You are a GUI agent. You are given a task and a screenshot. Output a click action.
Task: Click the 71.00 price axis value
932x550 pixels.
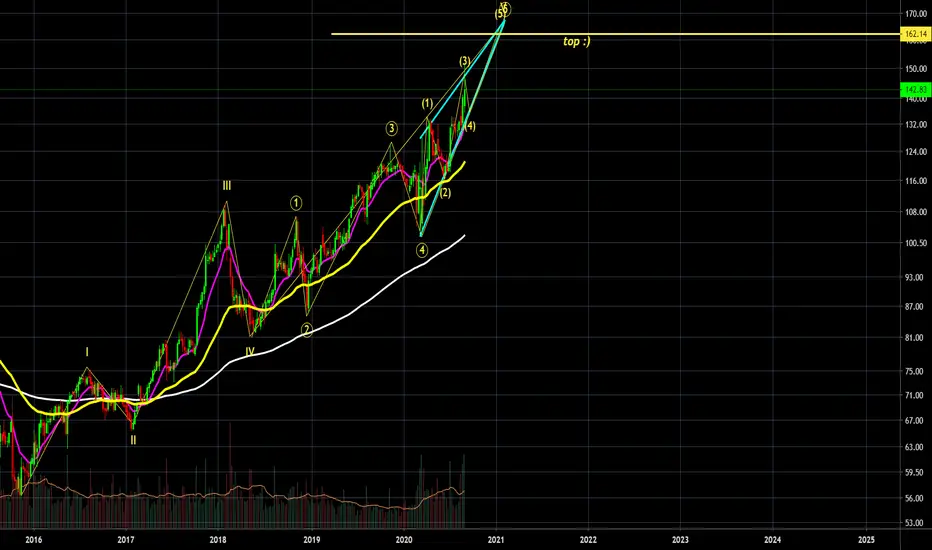coord(916,395)
